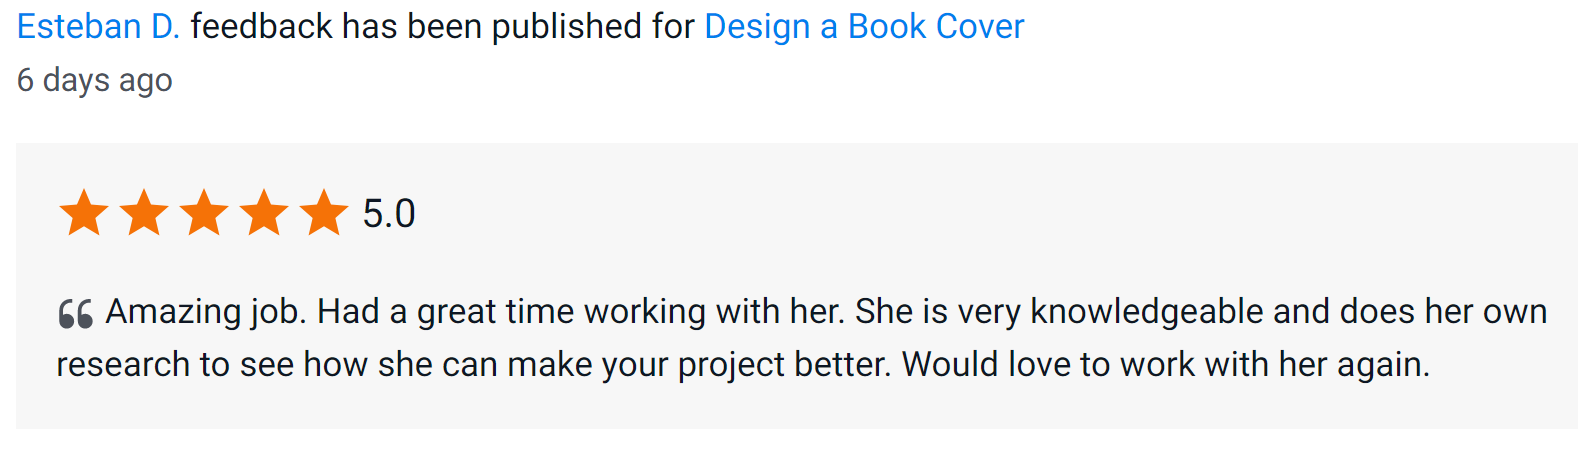Select the fifth orange rating star
Screen dimensions: 1578x472
(x=324, y=213)
